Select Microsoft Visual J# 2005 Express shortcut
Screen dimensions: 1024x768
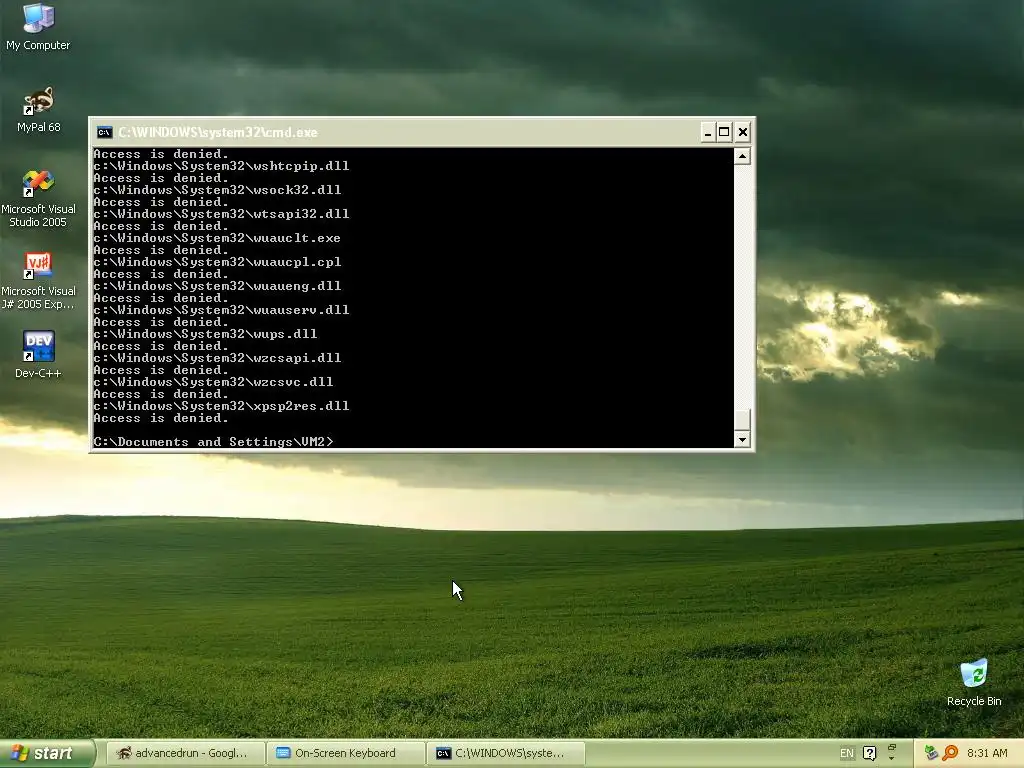(x=38, y=280)
